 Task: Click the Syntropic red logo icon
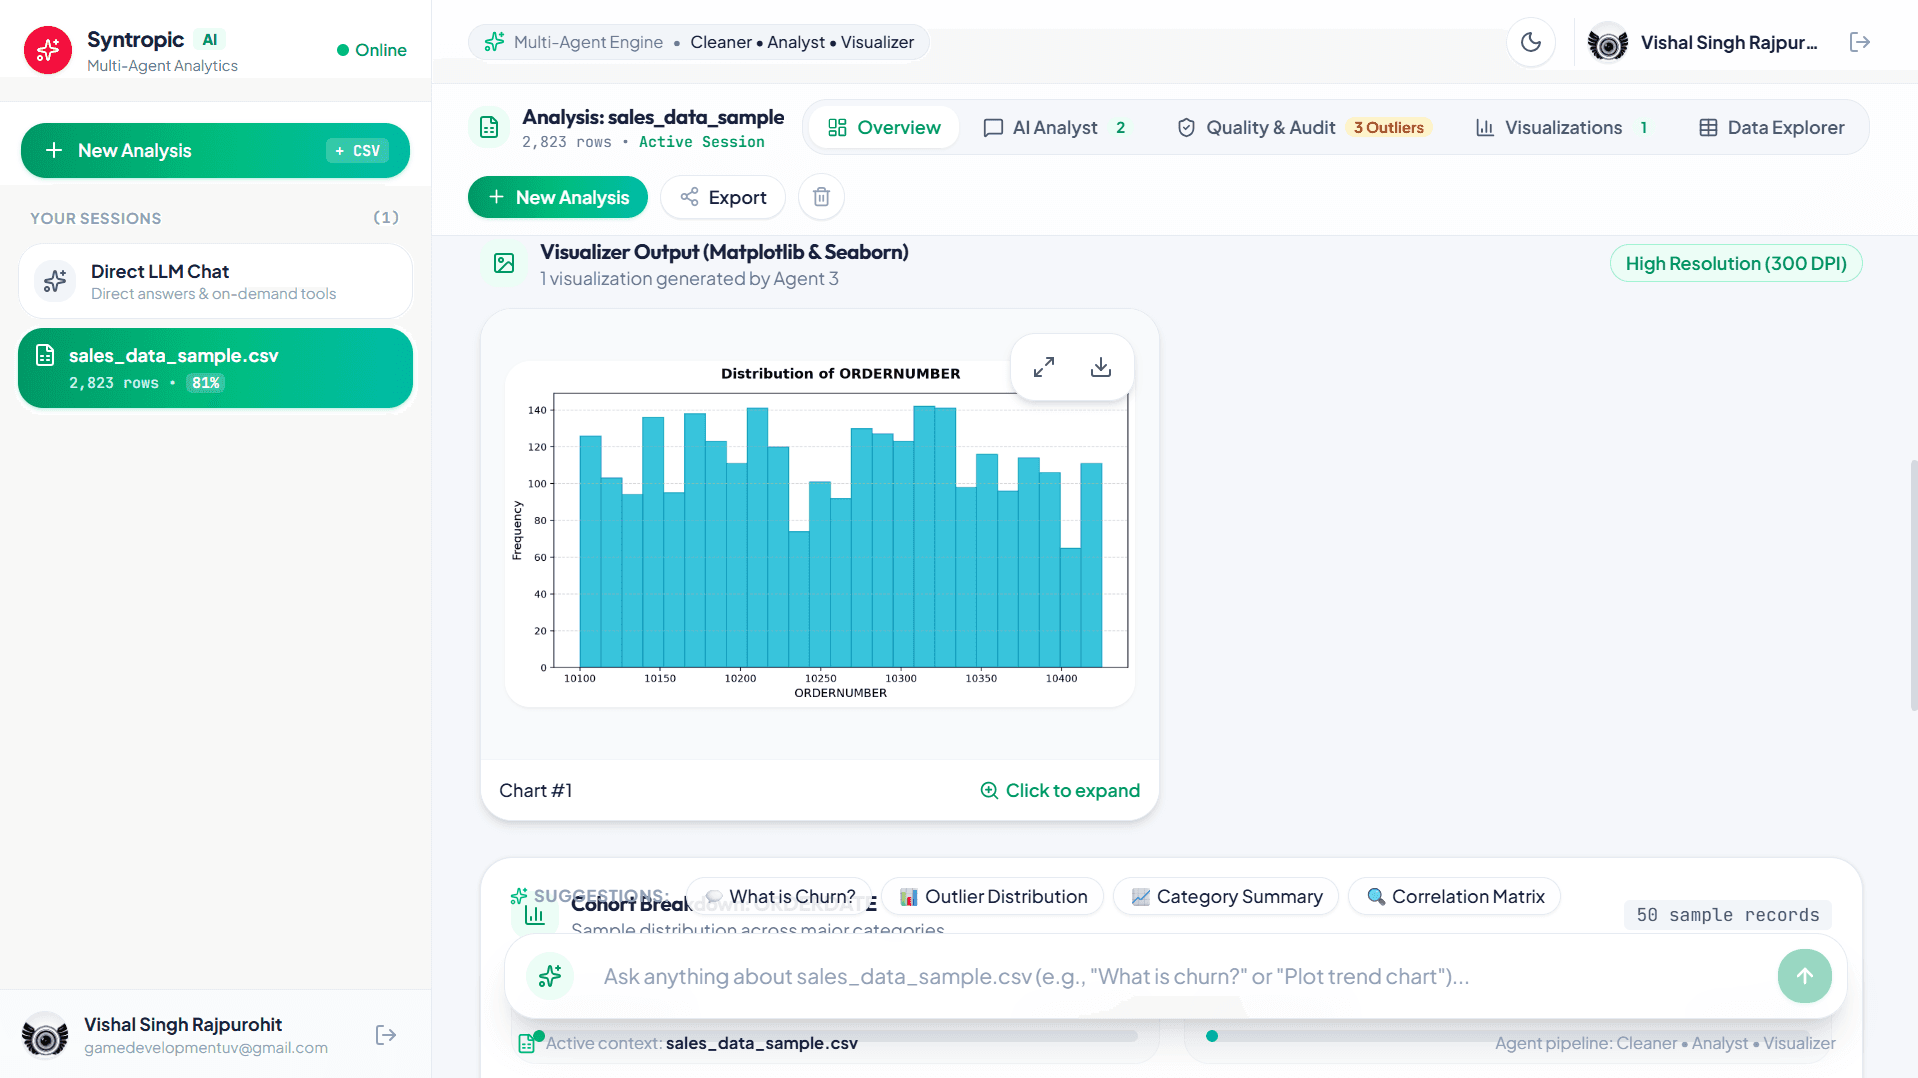pyautogui.click(x=48, y=50)
